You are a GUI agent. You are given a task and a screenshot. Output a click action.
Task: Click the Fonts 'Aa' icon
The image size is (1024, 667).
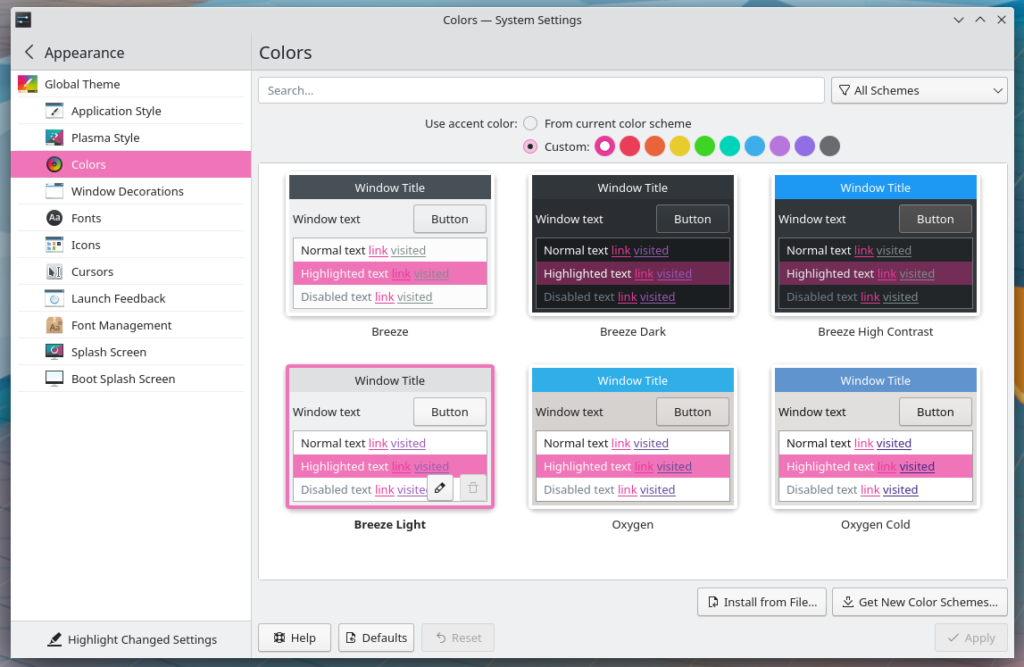(54, 218)
